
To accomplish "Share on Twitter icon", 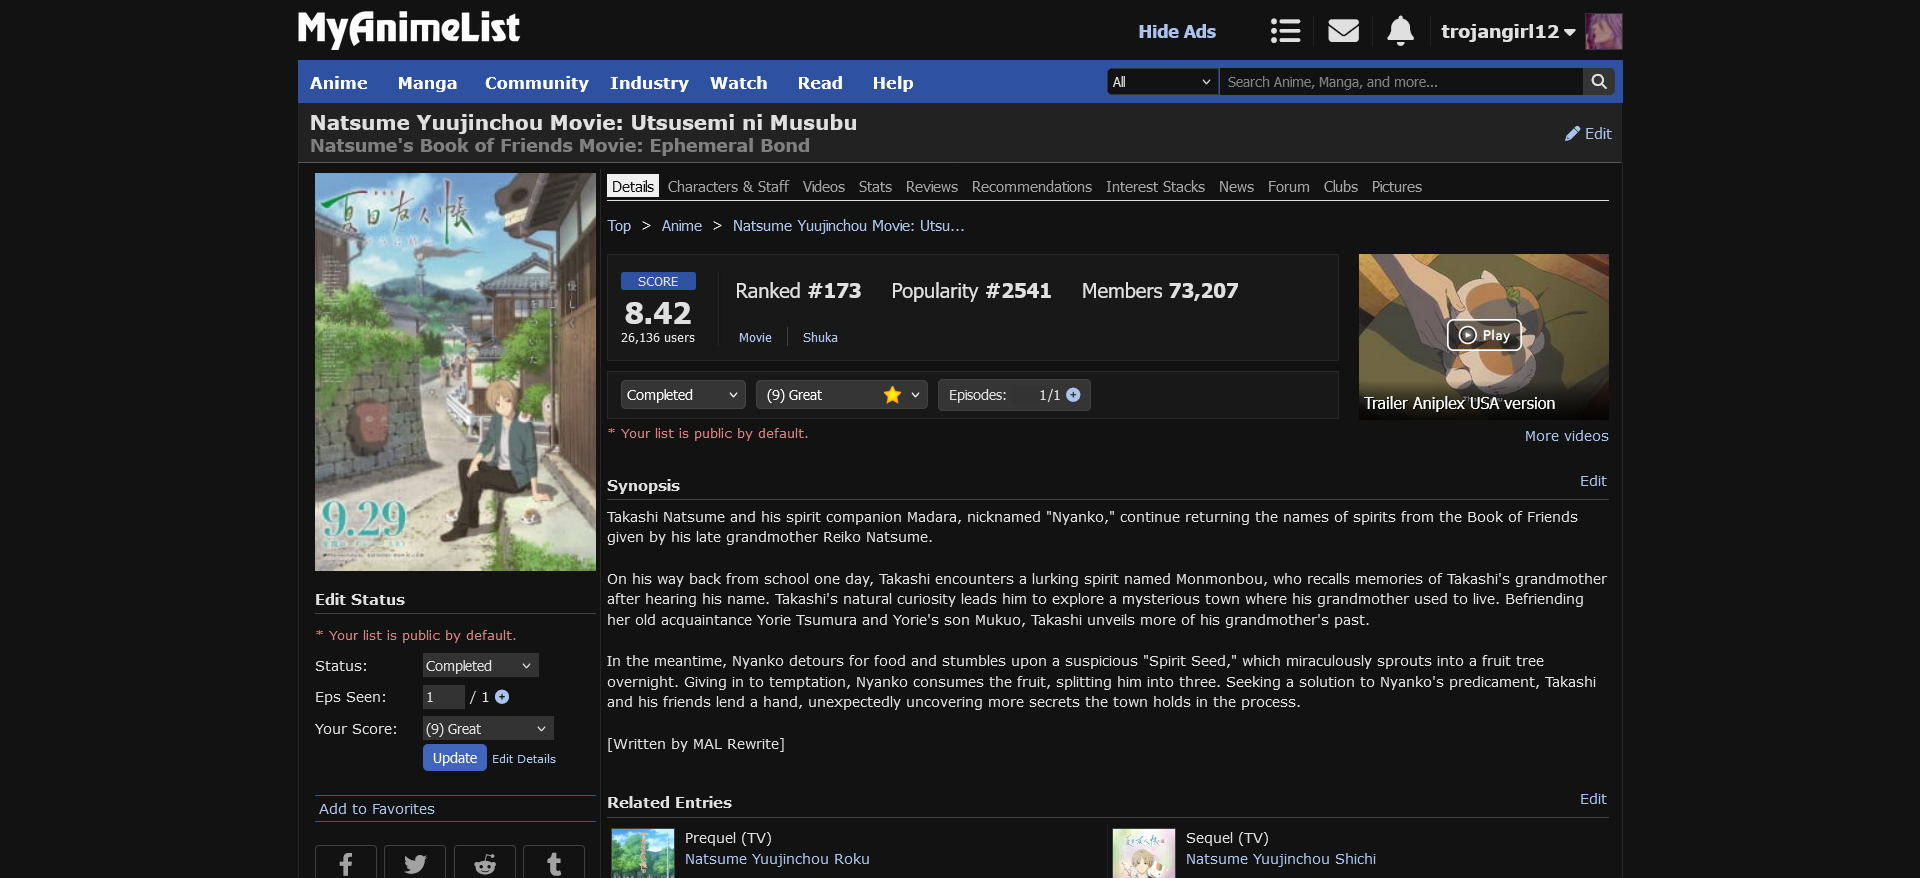I will (x=415, y=863).
